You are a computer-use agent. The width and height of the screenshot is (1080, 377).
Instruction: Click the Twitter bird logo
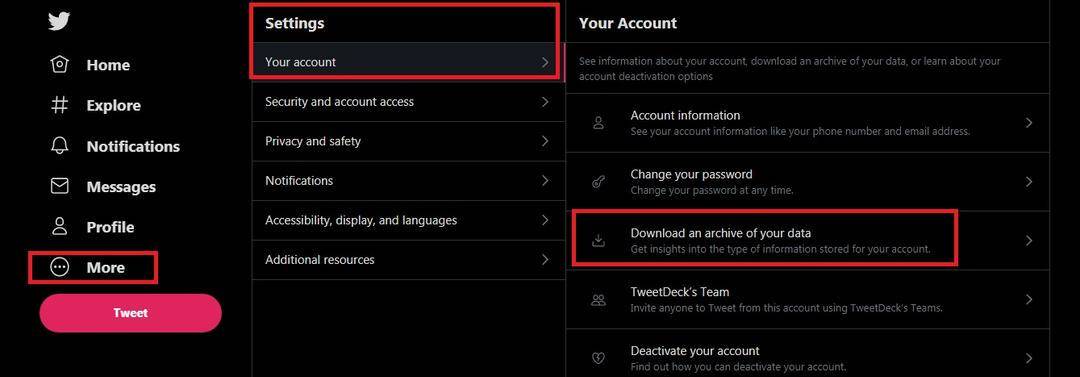(x=59, y=22)
